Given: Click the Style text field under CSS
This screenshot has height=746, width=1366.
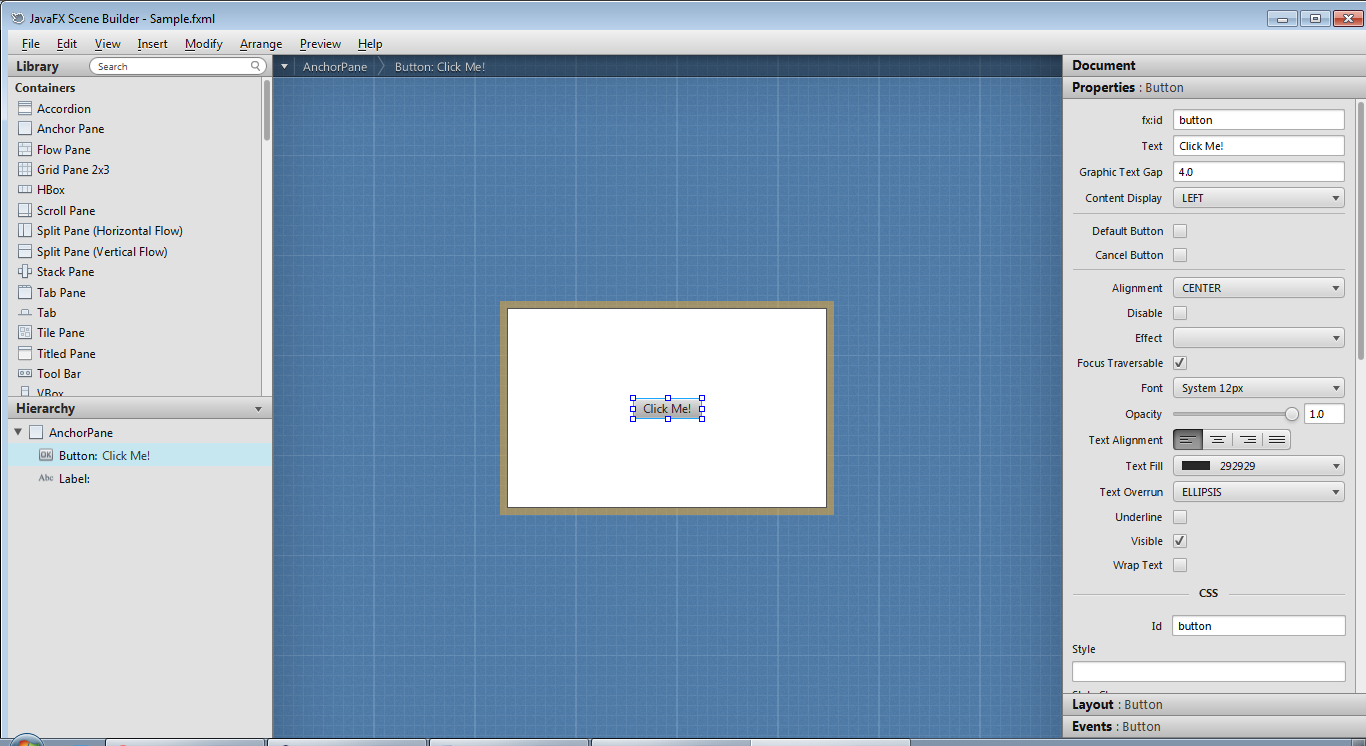Looking at the screenshot, I should click(1209, 671).
